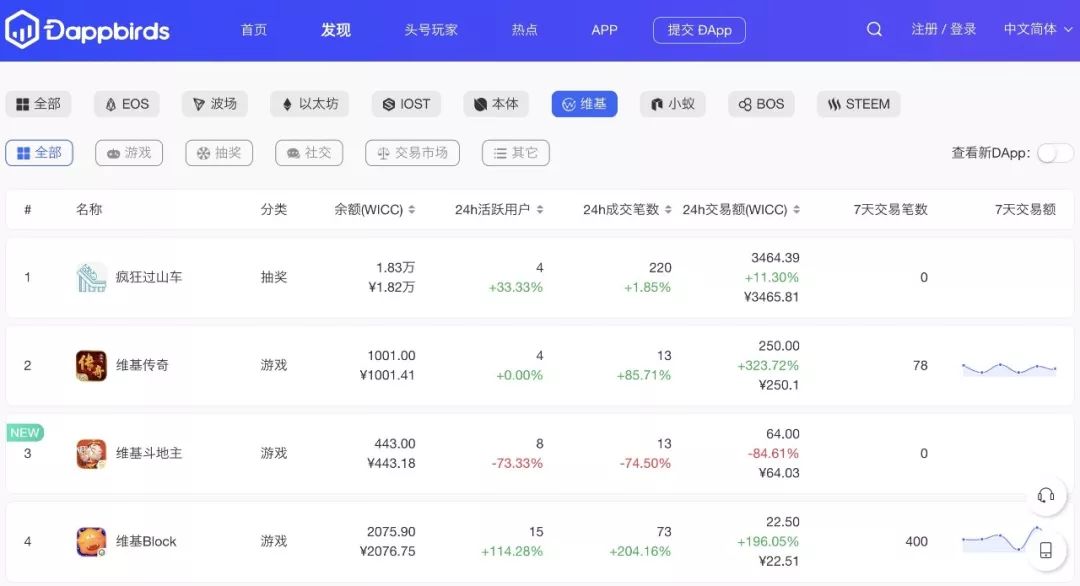Go to 首页 in navigation

[x=253, y=30]
